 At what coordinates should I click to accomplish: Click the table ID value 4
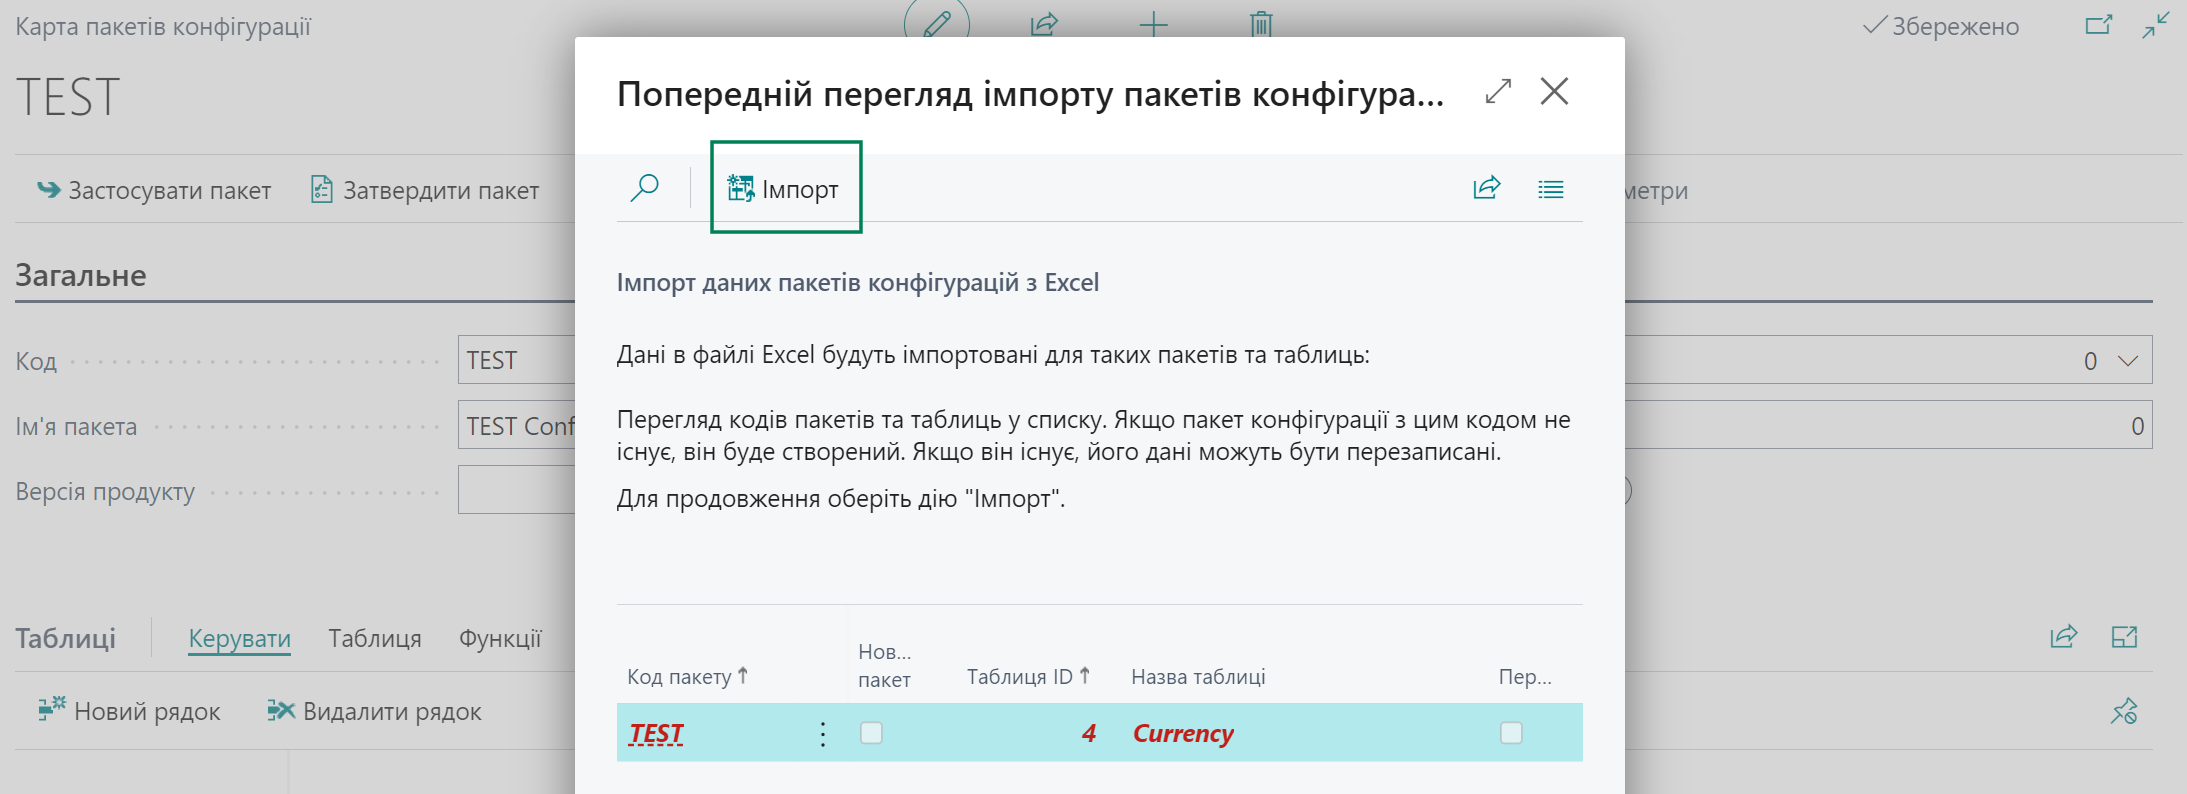pos(1088,733)
